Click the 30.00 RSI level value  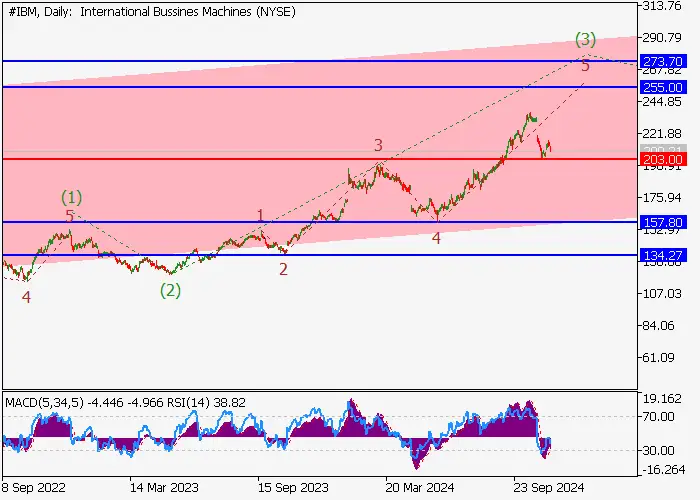click(x=658, y=450)
